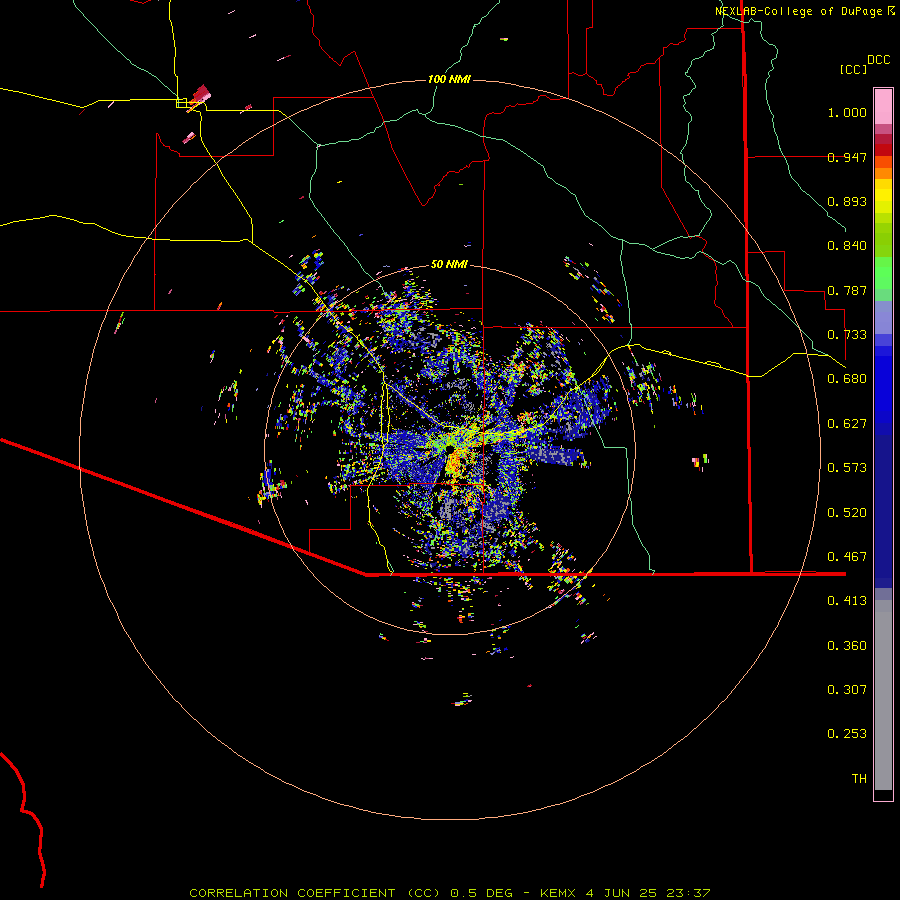The width and height of the screenshot is (900, 900).
Task: Click the 0.627 scale value
Action: click(x=847, y=424)
